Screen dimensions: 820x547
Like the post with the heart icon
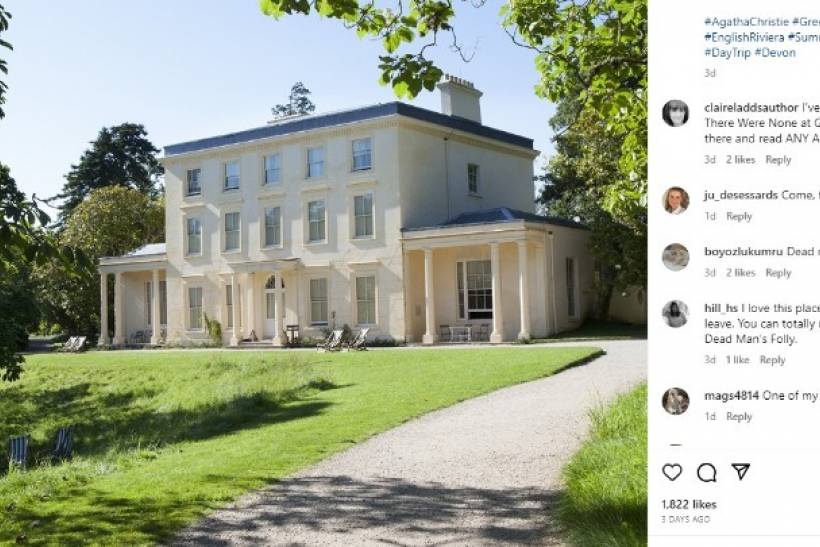(672, 473)
